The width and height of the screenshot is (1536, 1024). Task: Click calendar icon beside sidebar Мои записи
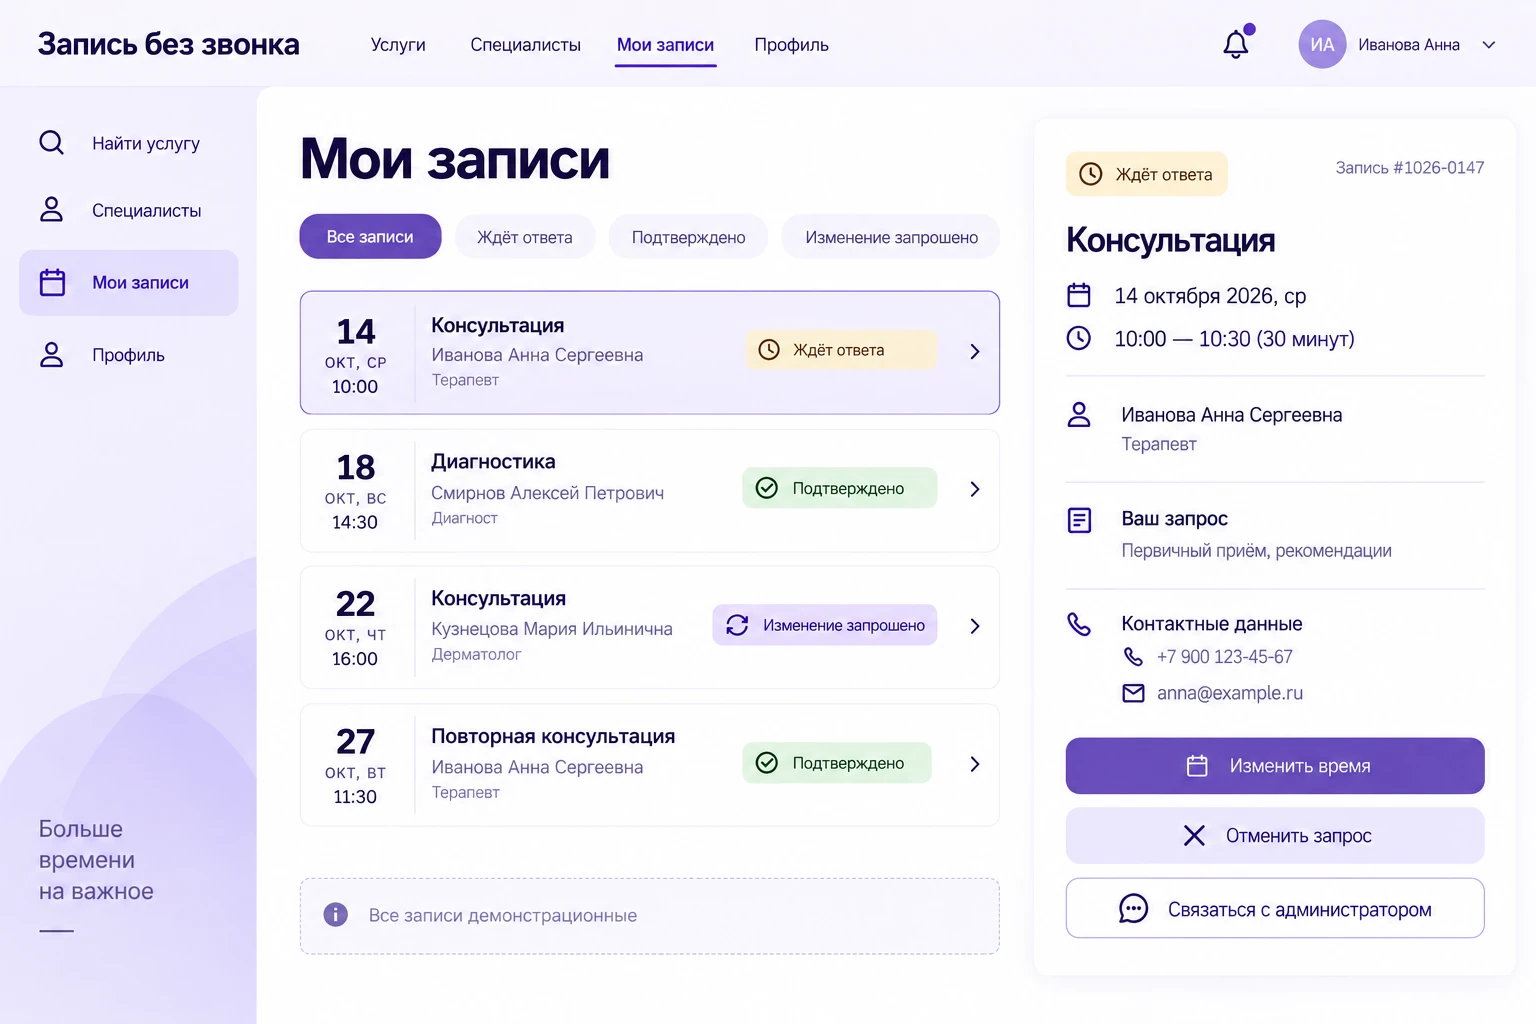[52, 283]
